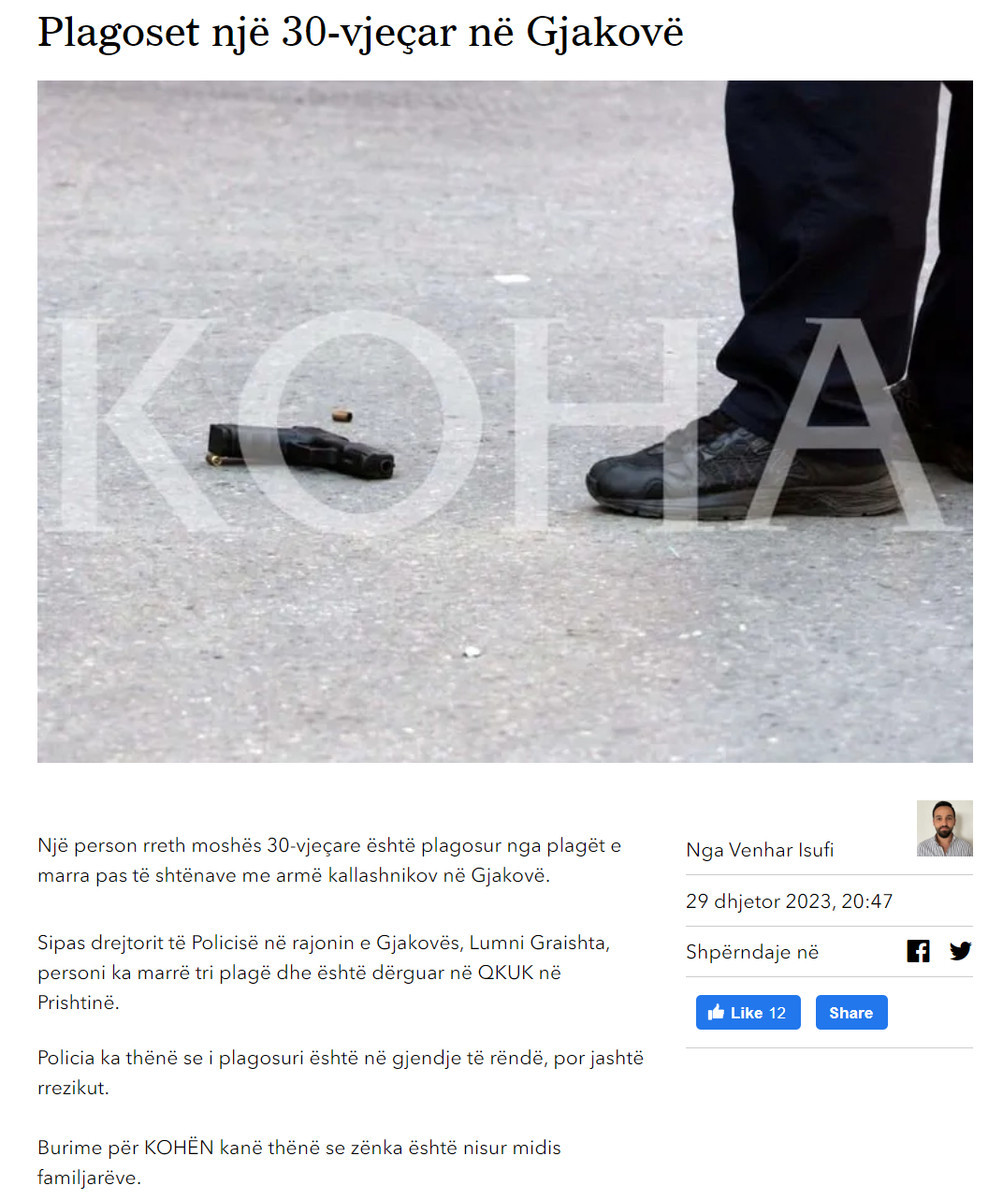Screen dimensions: 1003x1200
Task: Click the white pebble near photo bottom
Action: (x=471, y=652)
